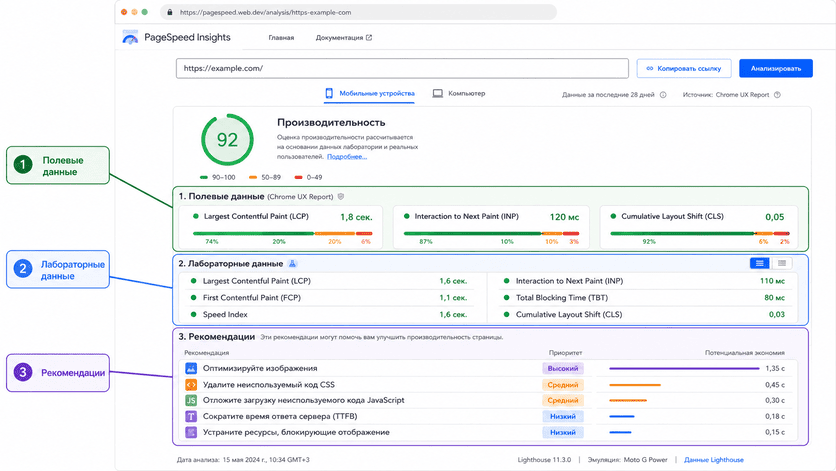Click the 3. Рекомендации section heading
The height and width of the screenshot is (471, 836).
point(216,337)
